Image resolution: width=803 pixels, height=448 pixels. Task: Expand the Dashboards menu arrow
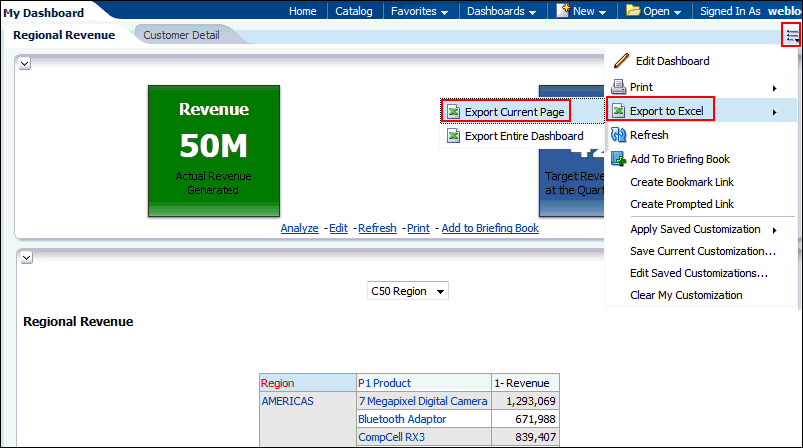point(533,12)
